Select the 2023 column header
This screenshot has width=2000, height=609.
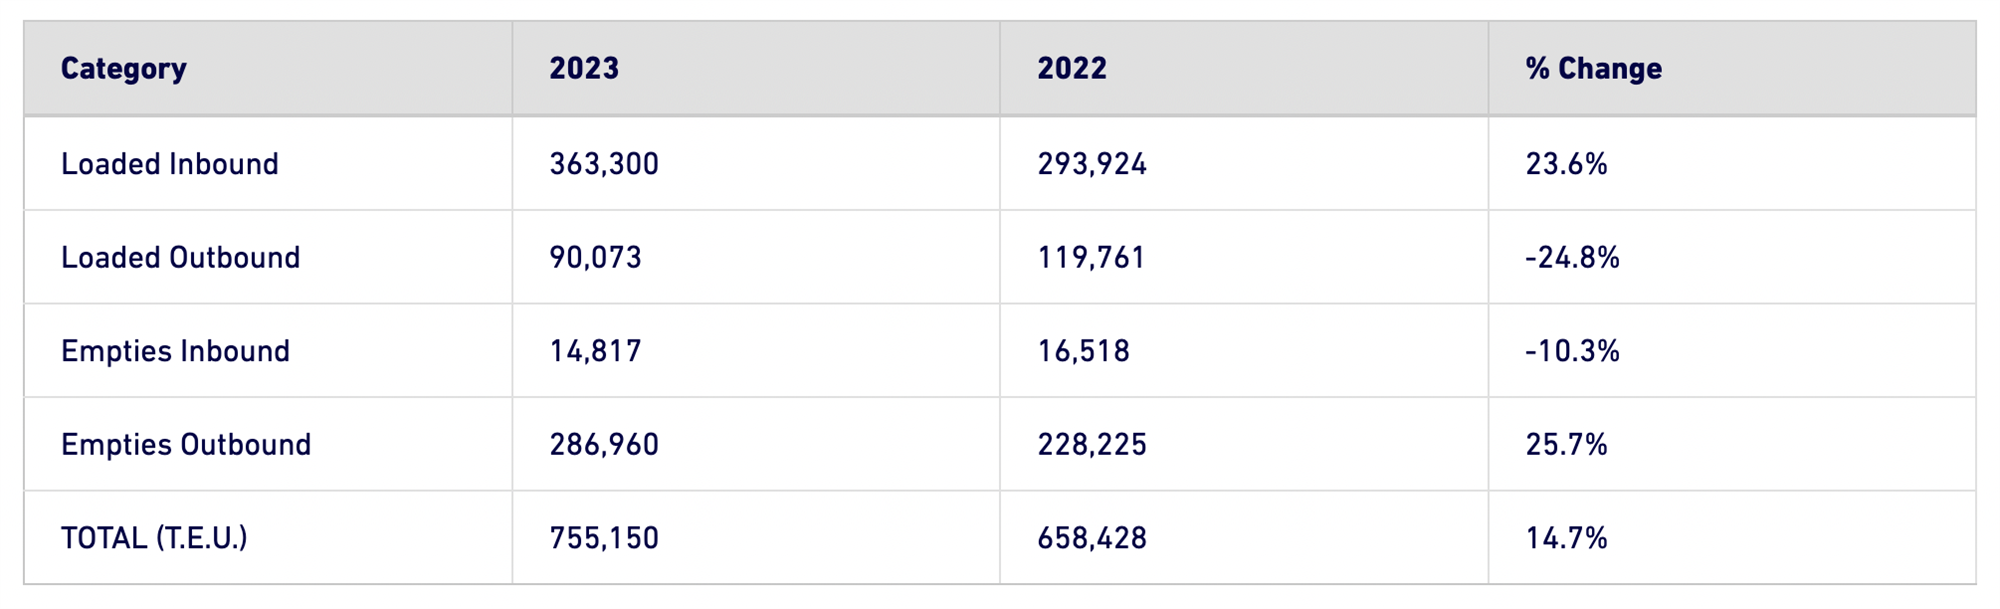pos(584,68)
